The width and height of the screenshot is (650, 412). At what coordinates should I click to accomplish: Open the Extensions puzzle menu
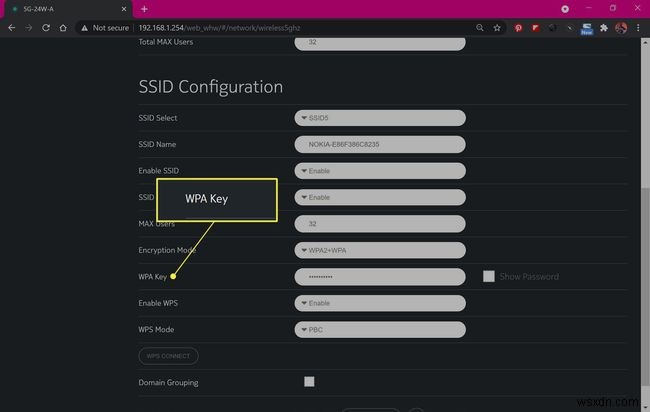click(603, 28)
